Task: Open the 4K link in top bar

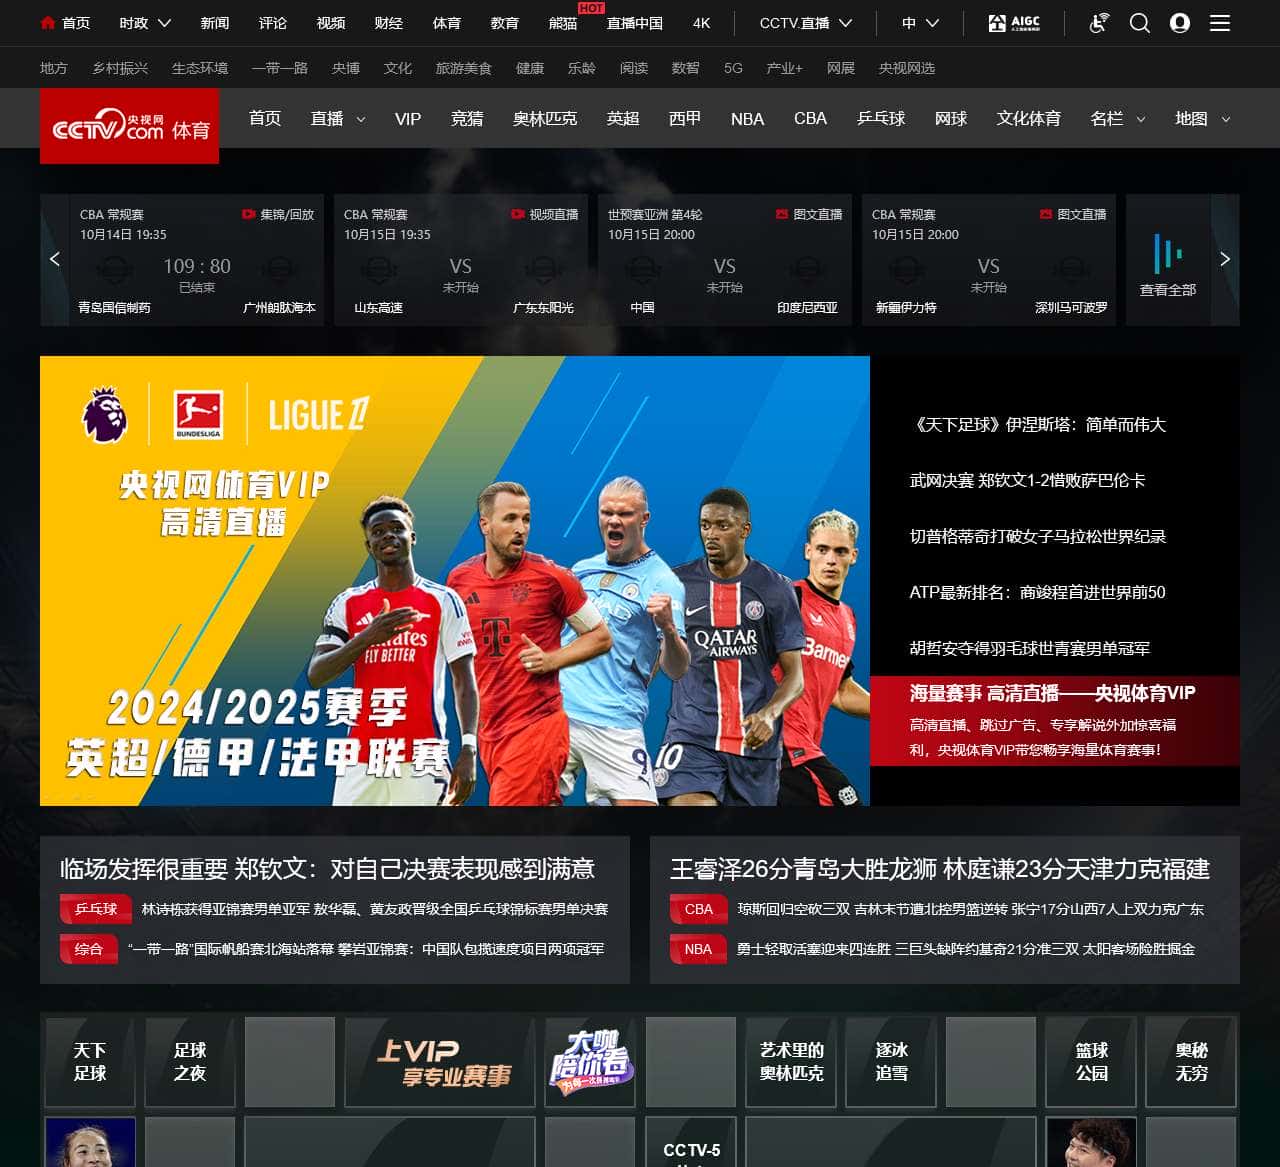Action: 701,23
